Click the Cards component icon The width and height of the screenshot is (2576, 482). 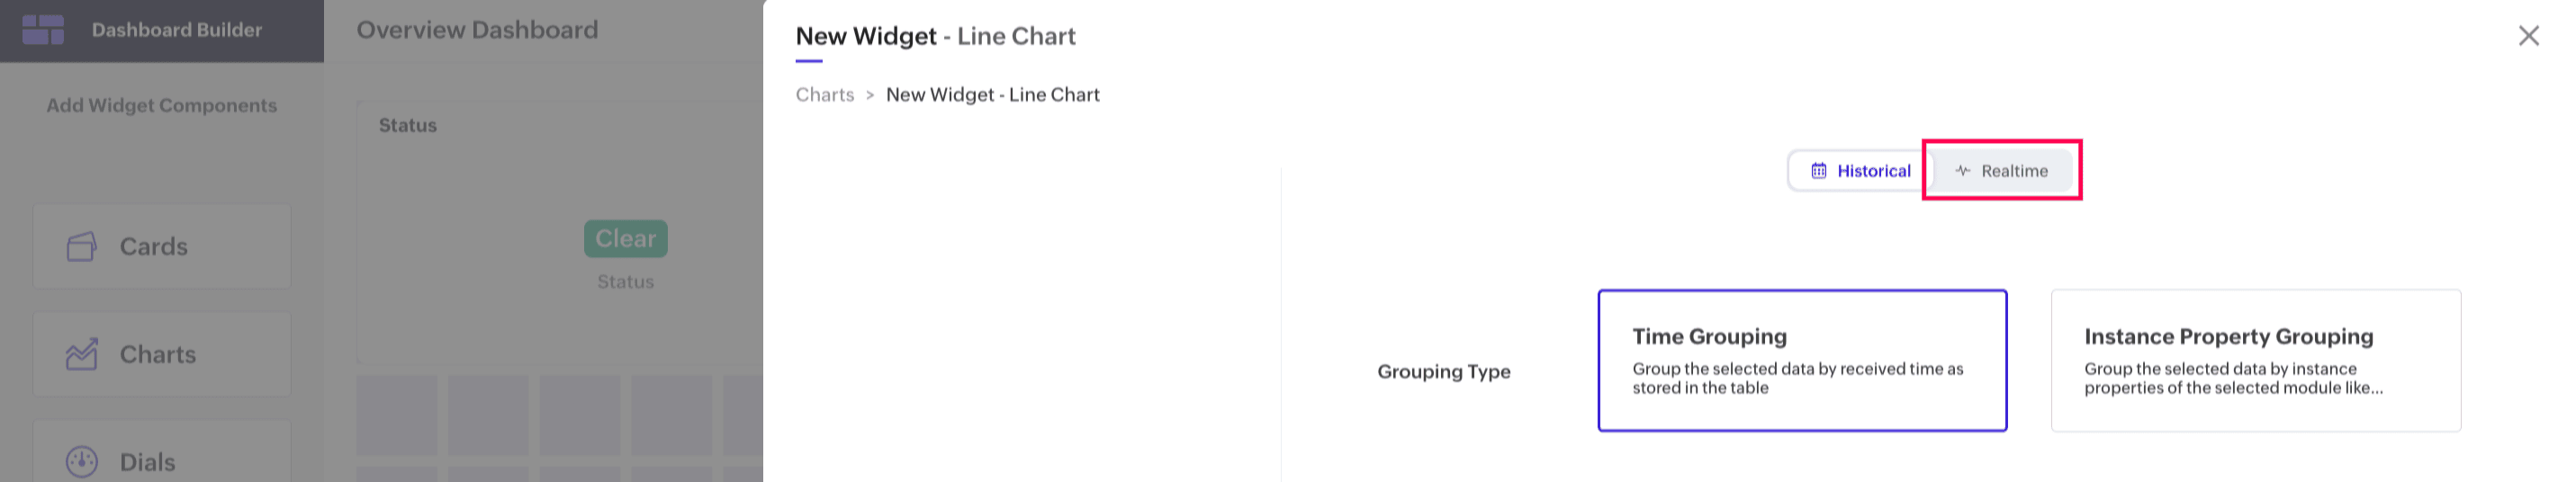[x=81, y=246]
